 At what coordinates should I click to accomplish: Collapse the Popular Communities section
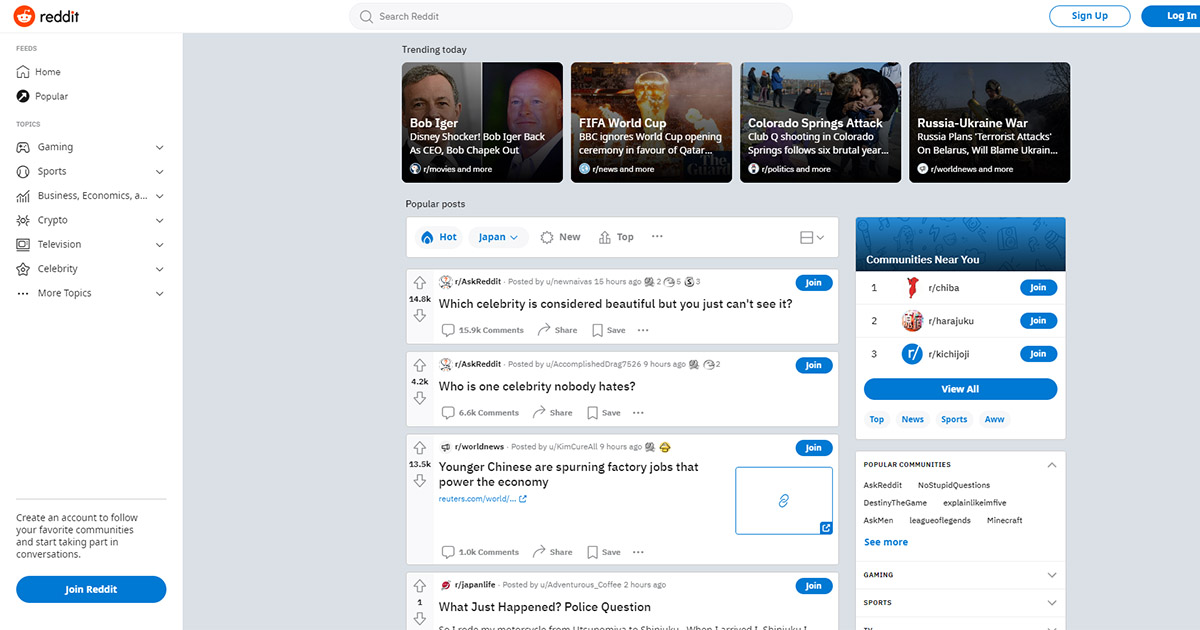click(1051, 465)
